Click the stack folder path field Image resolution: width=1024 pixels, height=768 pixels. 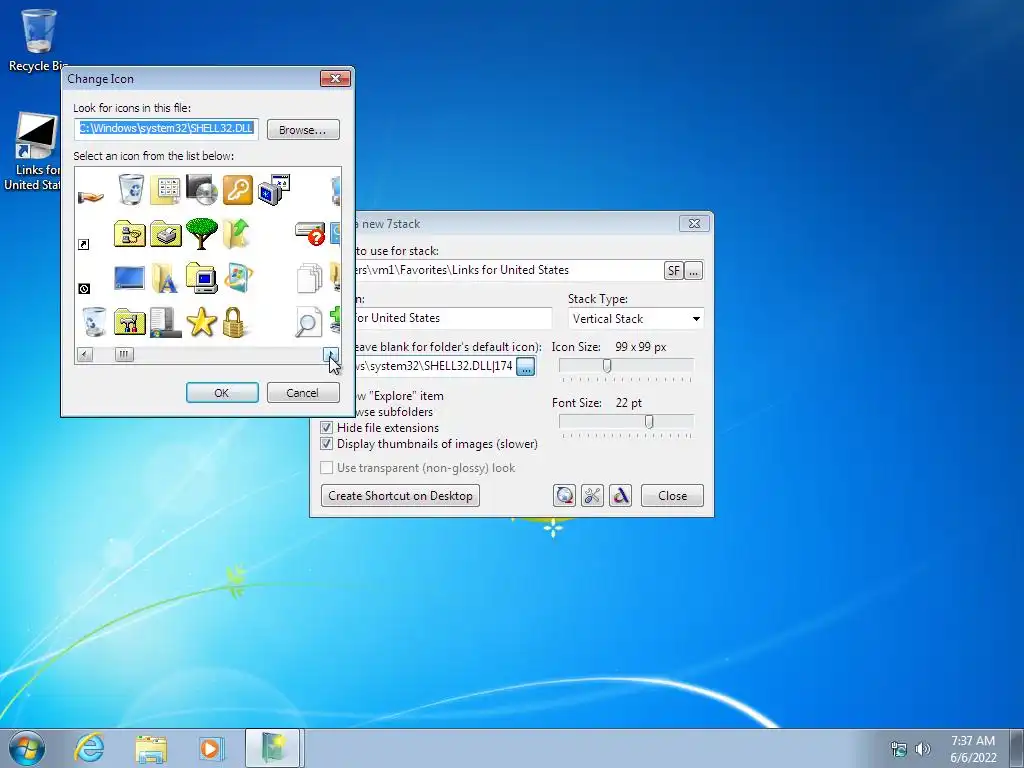coord(508,270)
